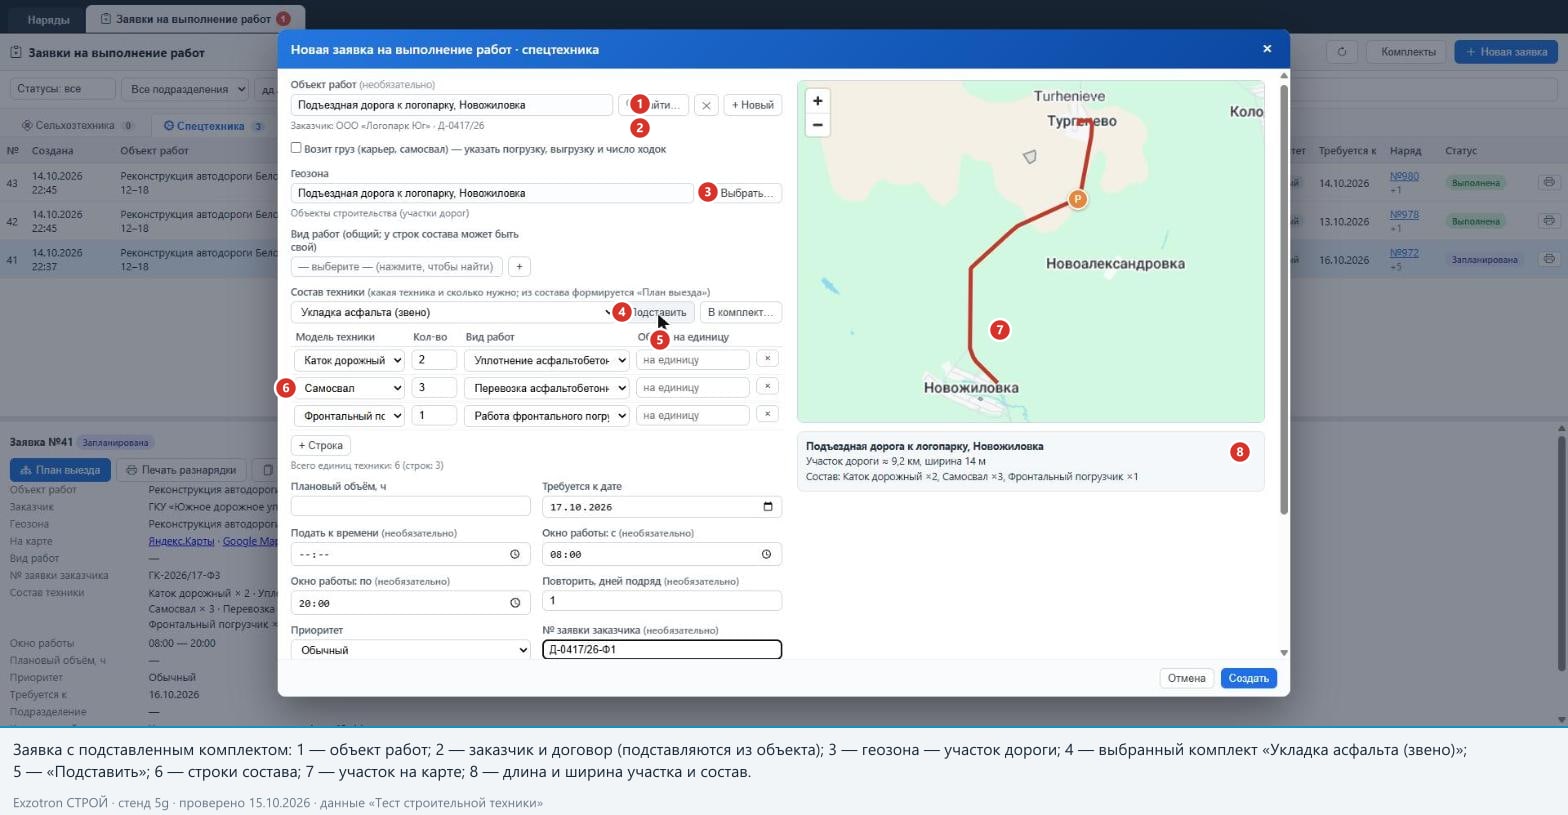Switch to the Наряды tab
Screen dimensions: 1568x815
coord(48,19)
